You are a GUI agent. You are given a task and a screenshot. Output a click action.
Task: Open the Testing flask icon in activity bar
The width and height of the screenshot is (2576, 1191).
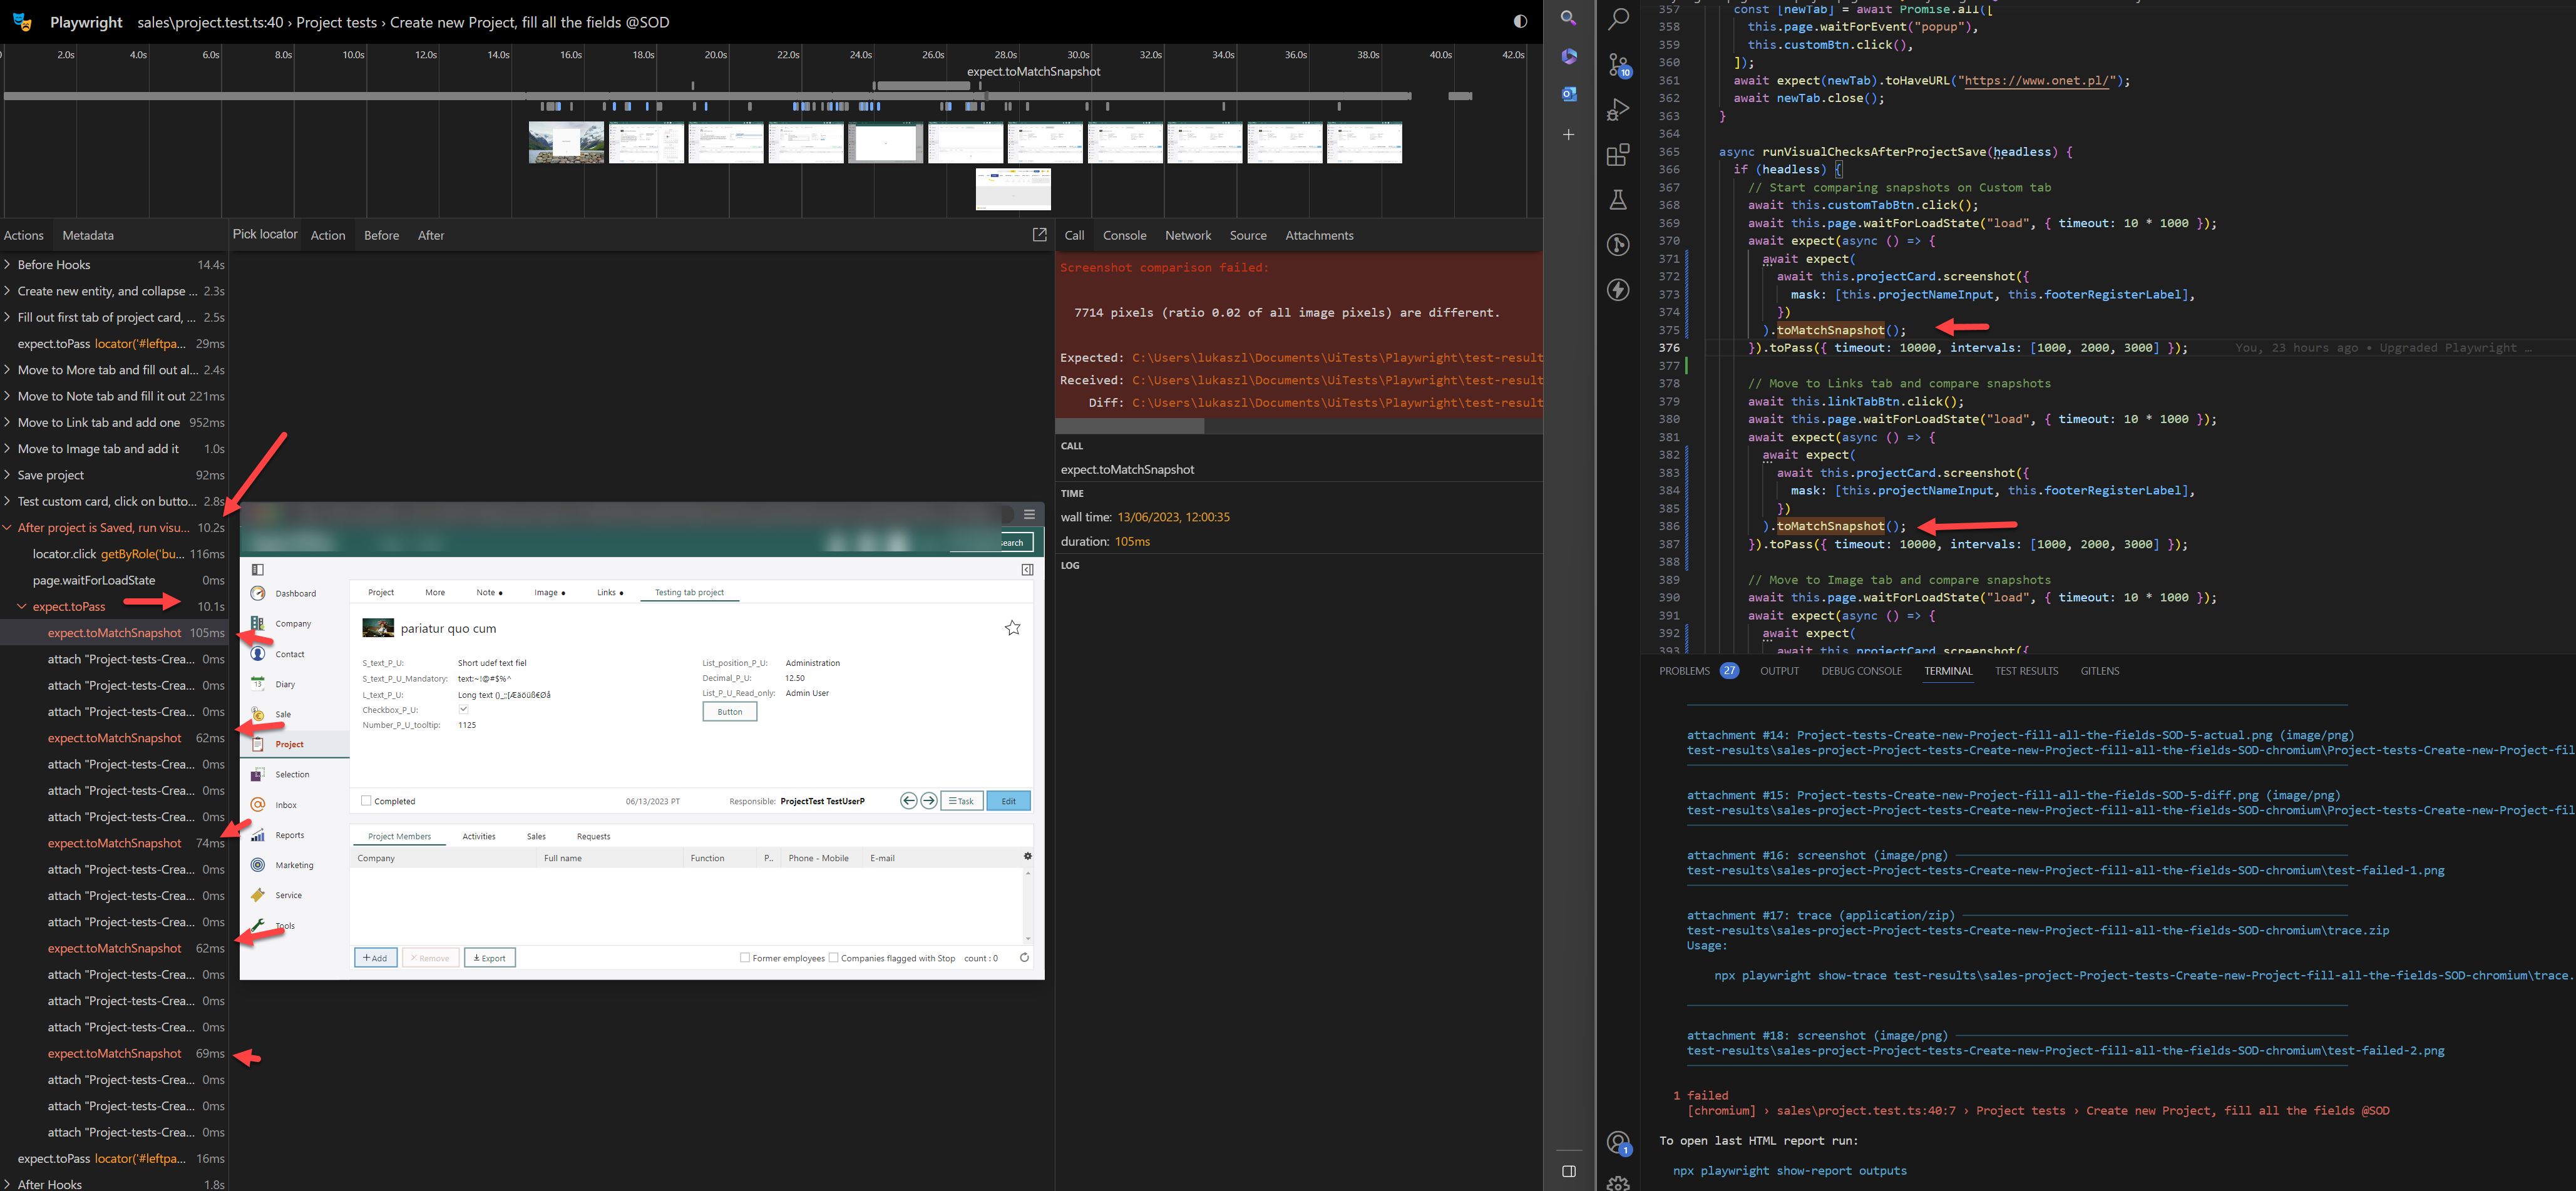tap(1618, 199)
